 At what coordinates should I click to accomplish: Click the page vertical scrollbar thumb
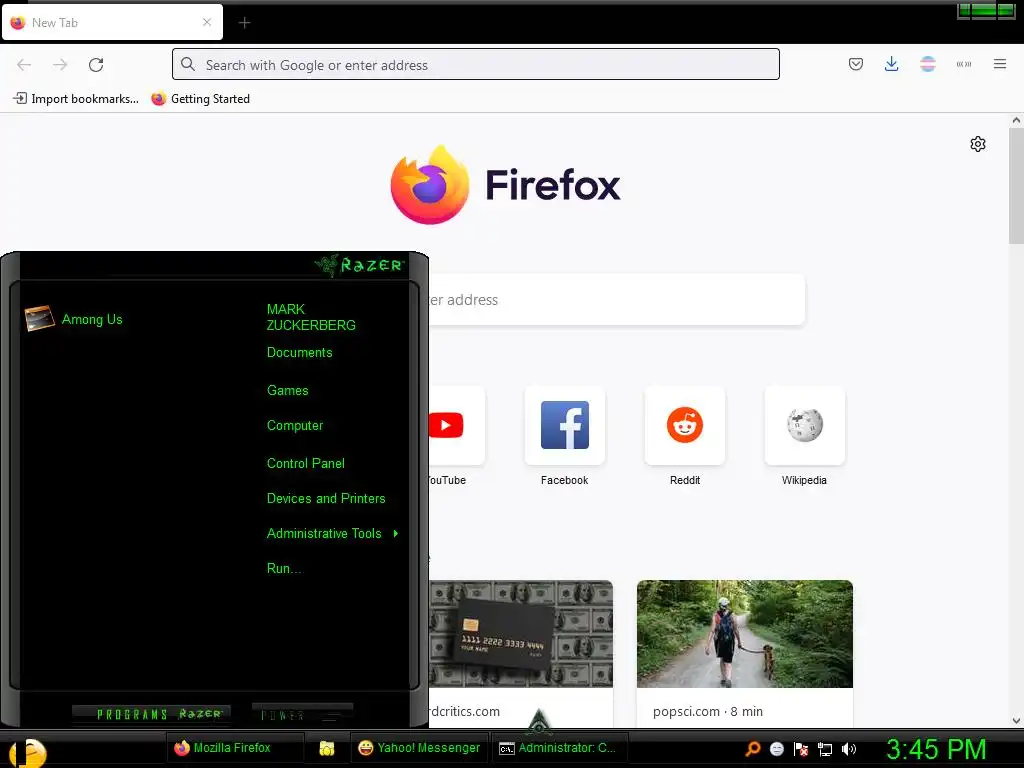click(1016, 186)
